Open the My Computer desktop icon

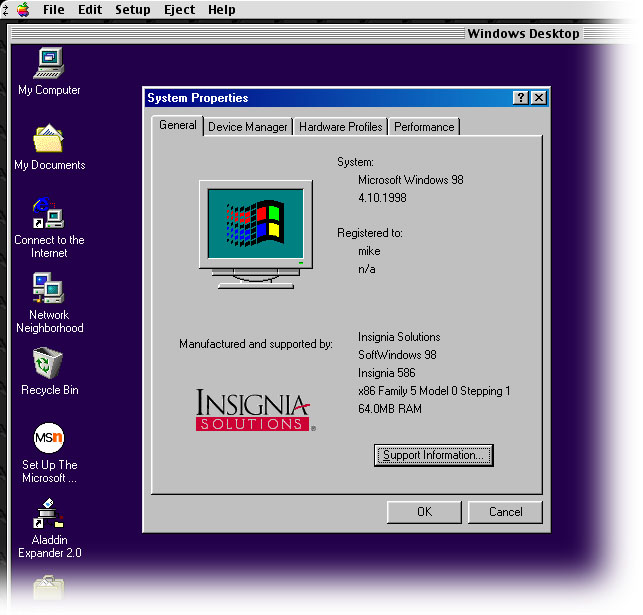coord(49,63)
